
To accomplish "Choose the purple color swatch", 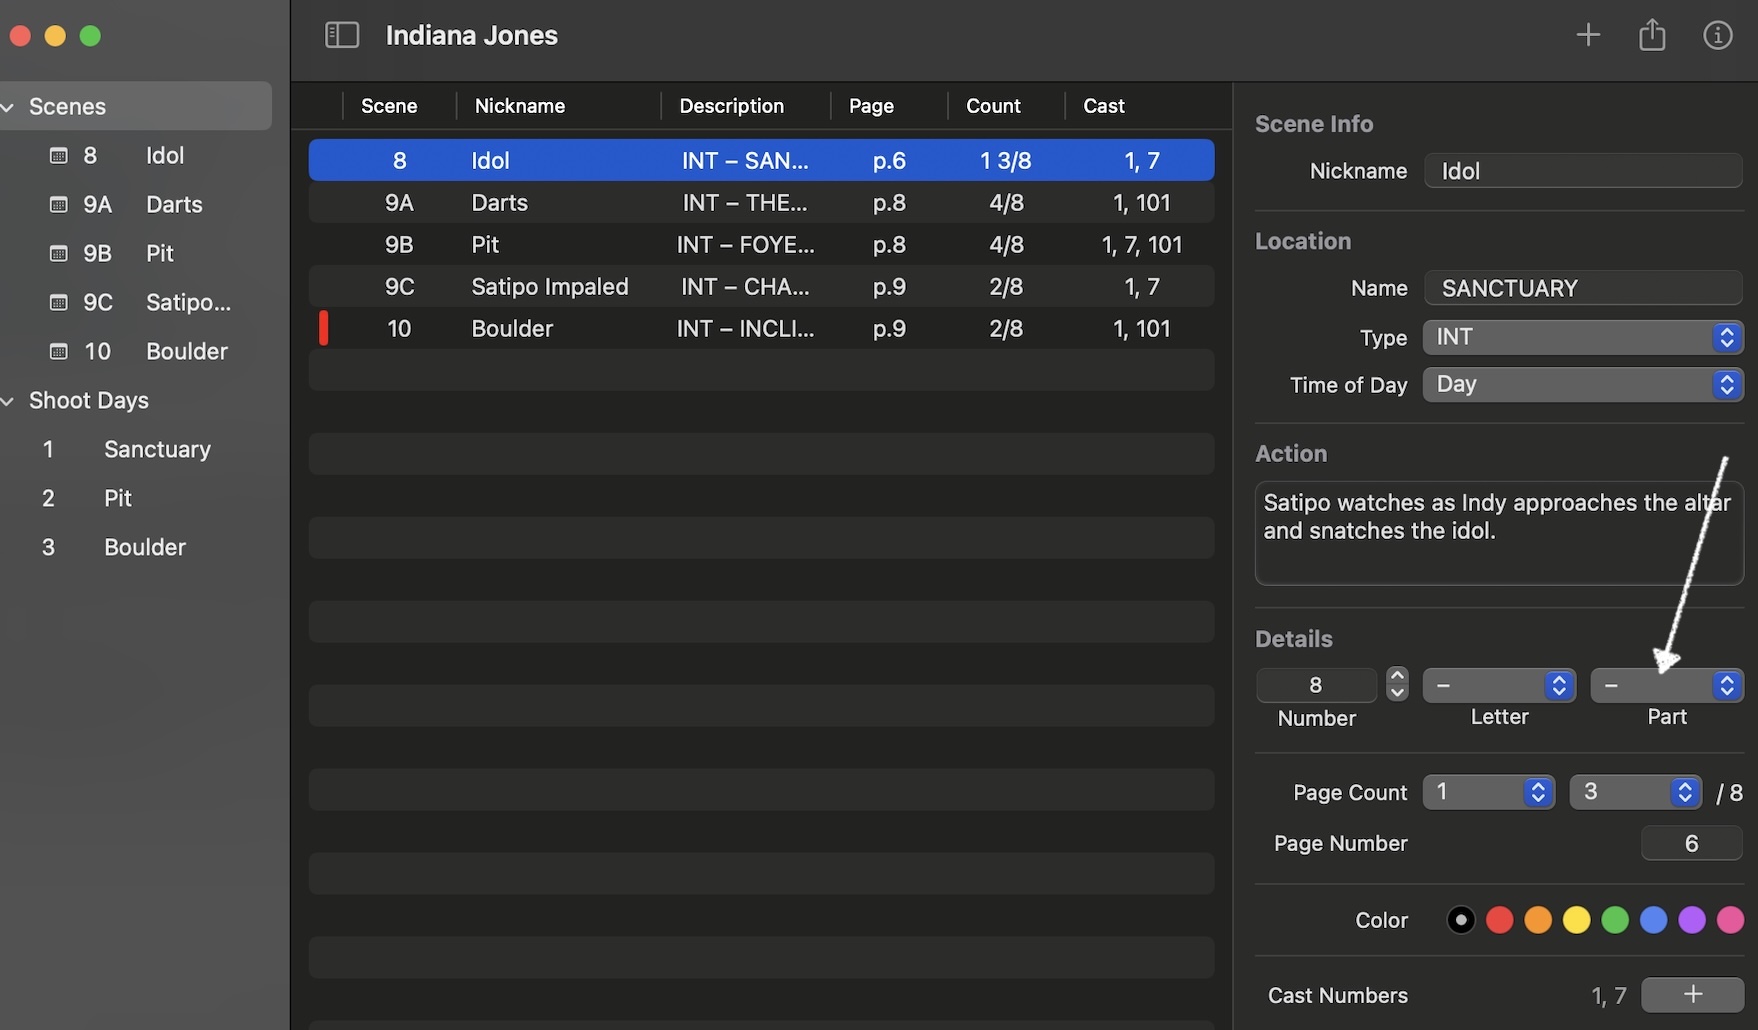I will click(x=1692, y=920).
